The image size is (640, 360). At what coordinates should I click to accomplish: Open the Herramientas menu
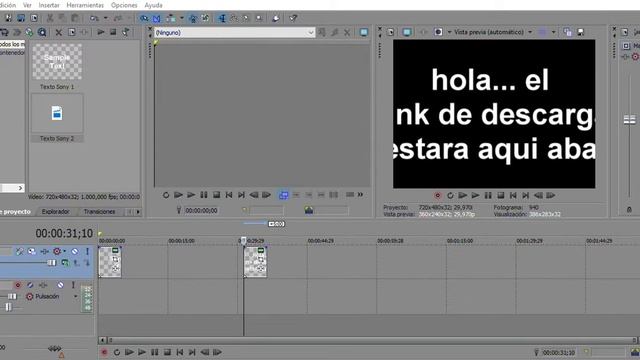point(85,5)
